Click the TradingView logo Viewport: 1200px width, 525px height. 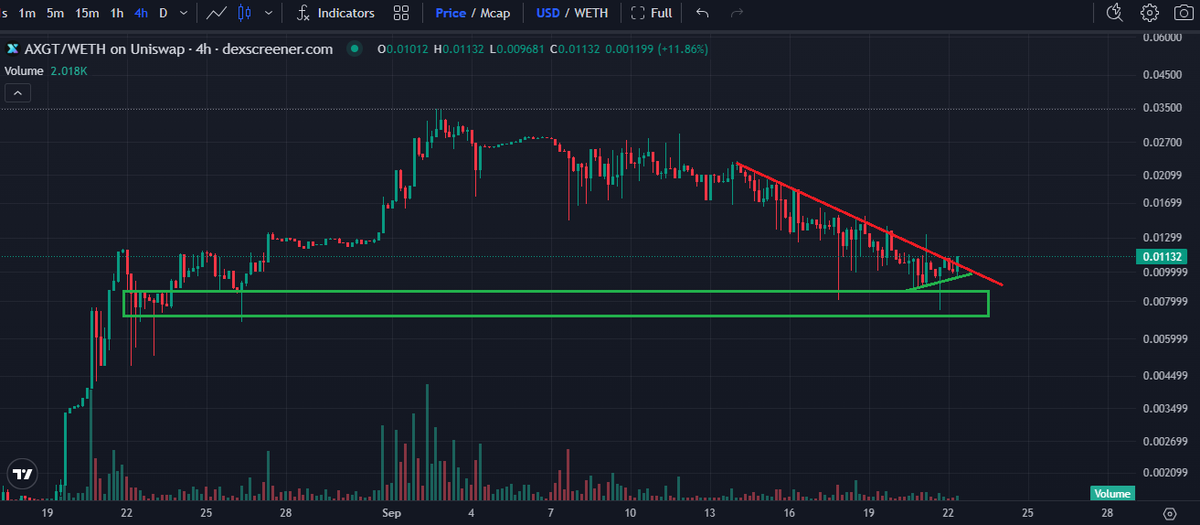(x=21, y=473)
